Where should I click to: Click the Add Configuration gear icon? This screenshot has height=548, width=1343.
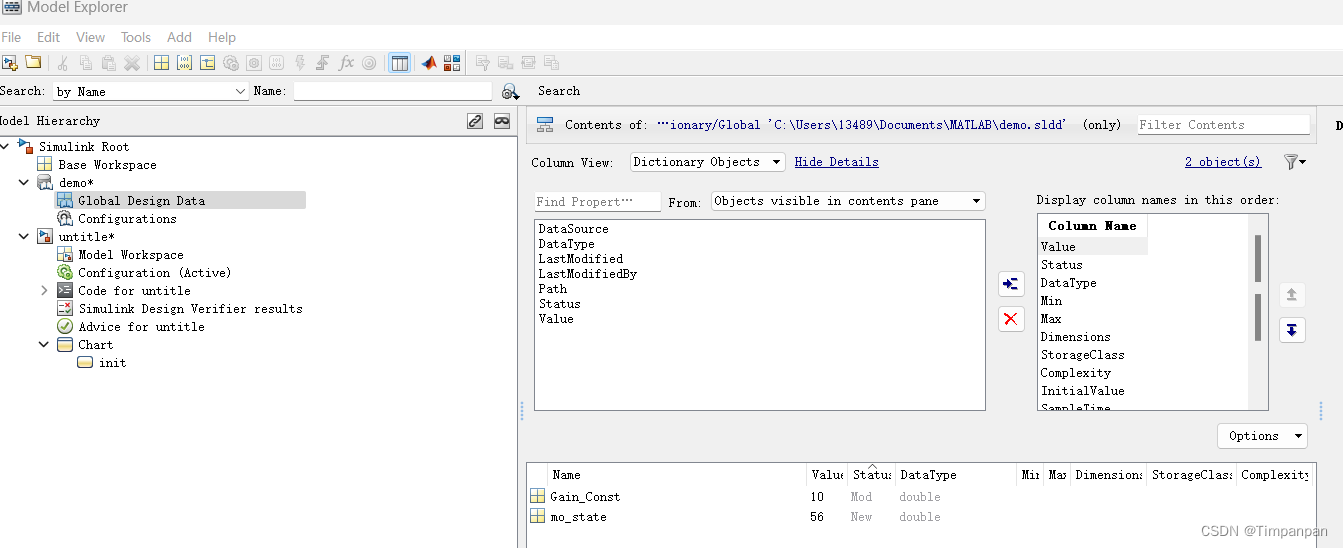point(231,63)
